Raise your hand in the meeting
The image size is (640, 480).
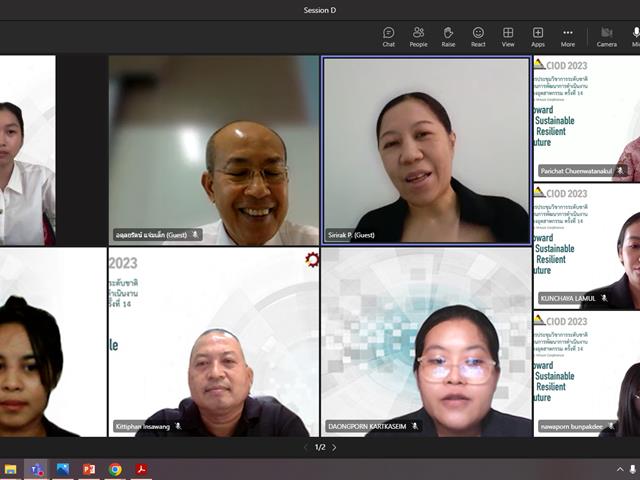pos(448,37)
